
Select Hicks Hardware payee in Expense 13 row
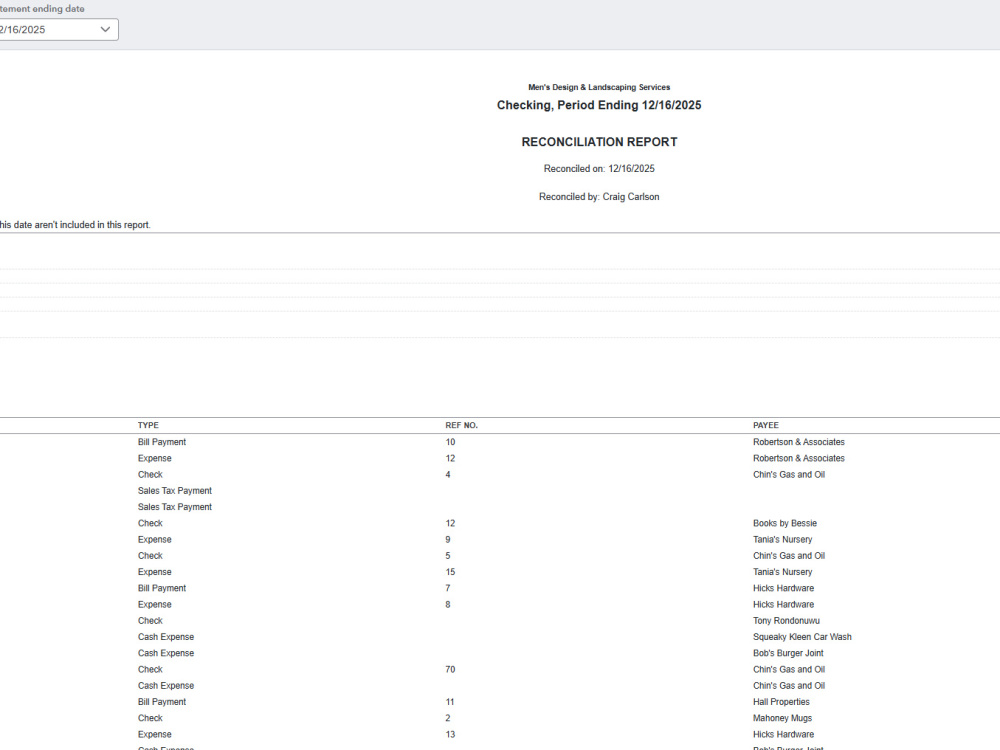point(783,735)
